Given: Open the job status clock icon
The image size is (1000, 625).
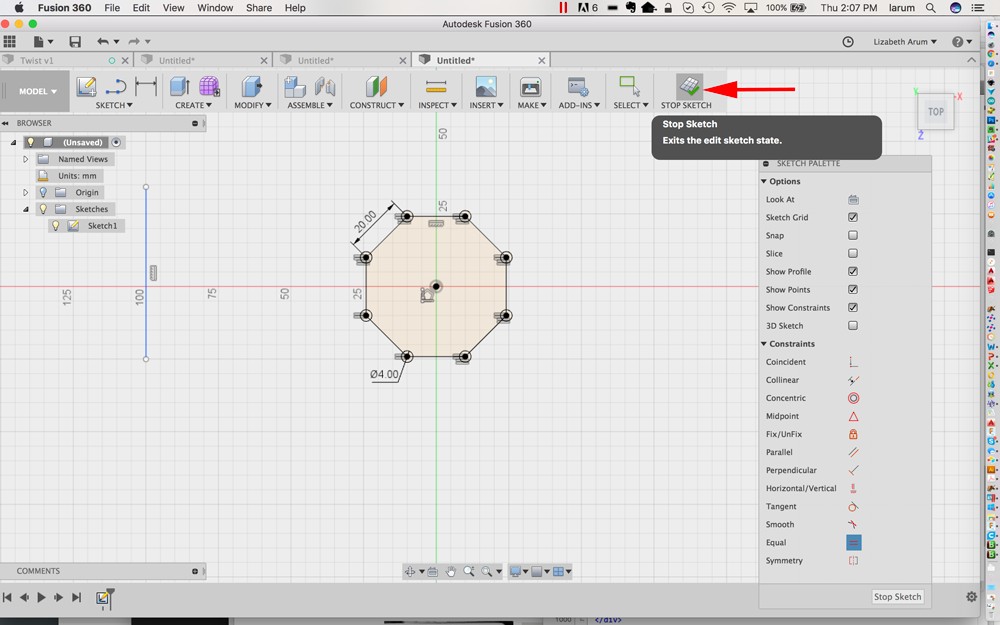Looking at the screenshot, I should (848, 41).
